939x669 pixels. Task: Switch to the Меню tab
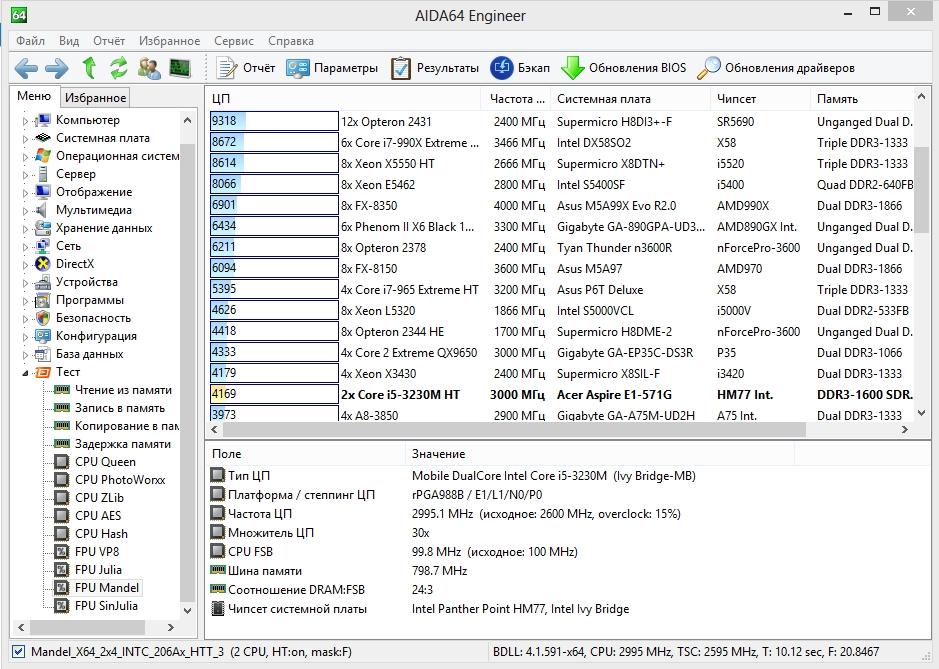(x=34, y=96)
